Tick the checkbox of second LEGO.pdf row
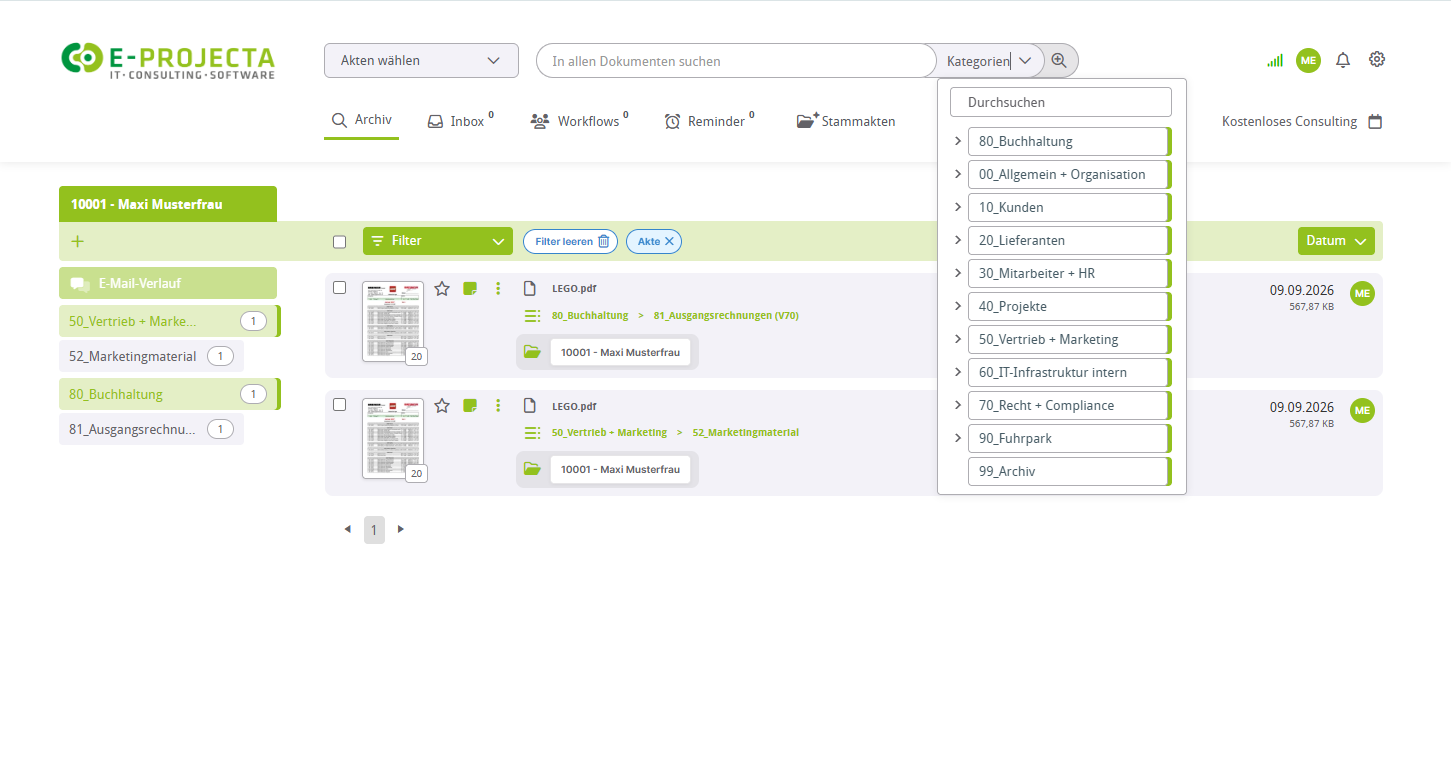 [x=339, y=404]
